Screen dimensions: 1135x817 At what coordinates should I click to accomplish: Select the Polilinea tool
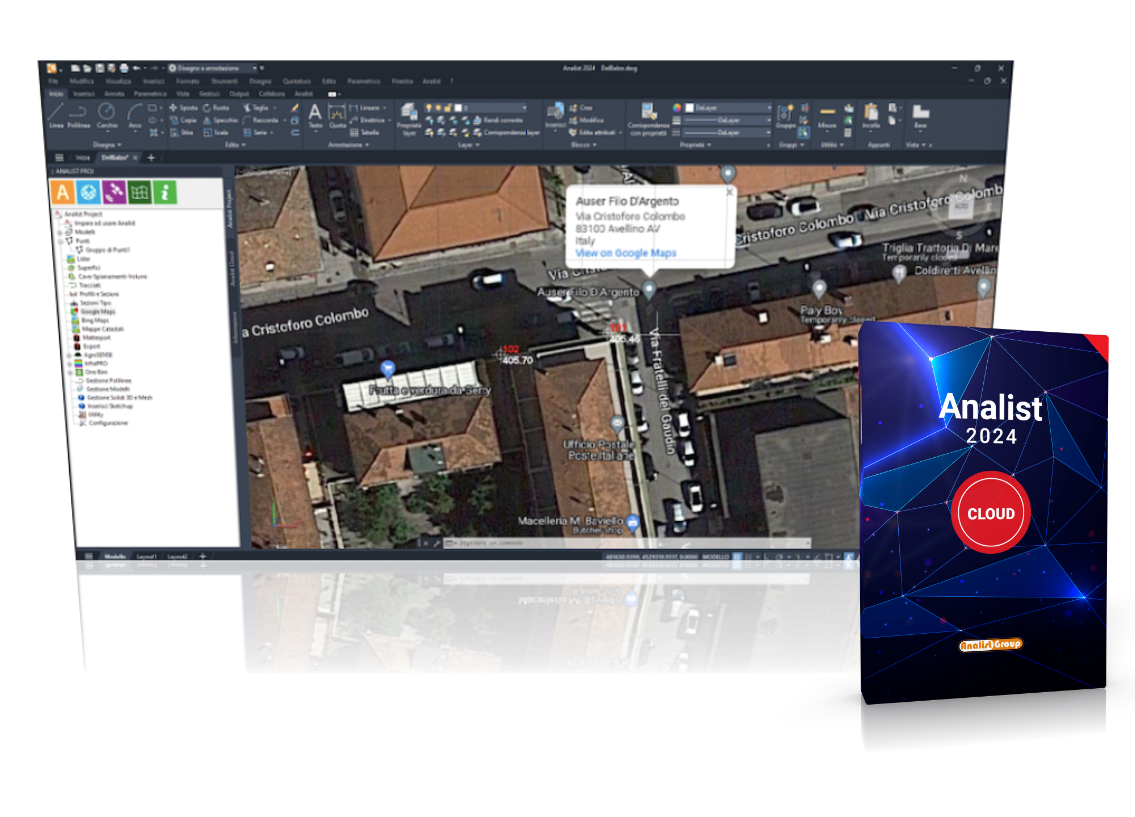pos(79,115)
